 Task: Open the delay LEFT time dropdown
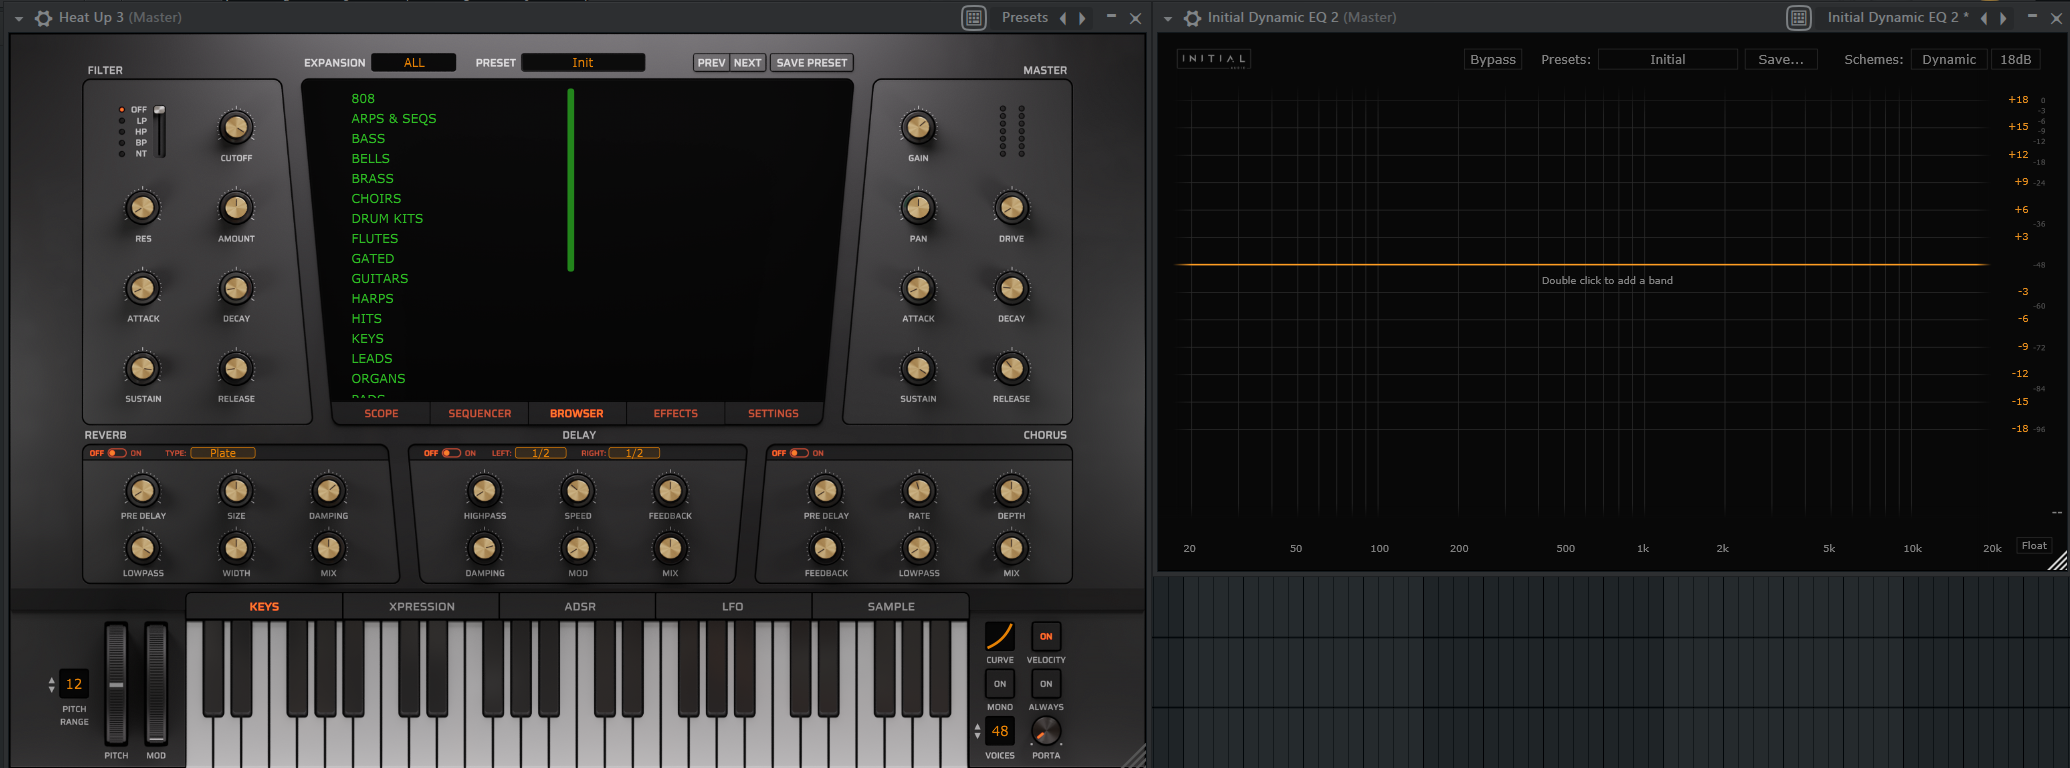tap(541, 453)
